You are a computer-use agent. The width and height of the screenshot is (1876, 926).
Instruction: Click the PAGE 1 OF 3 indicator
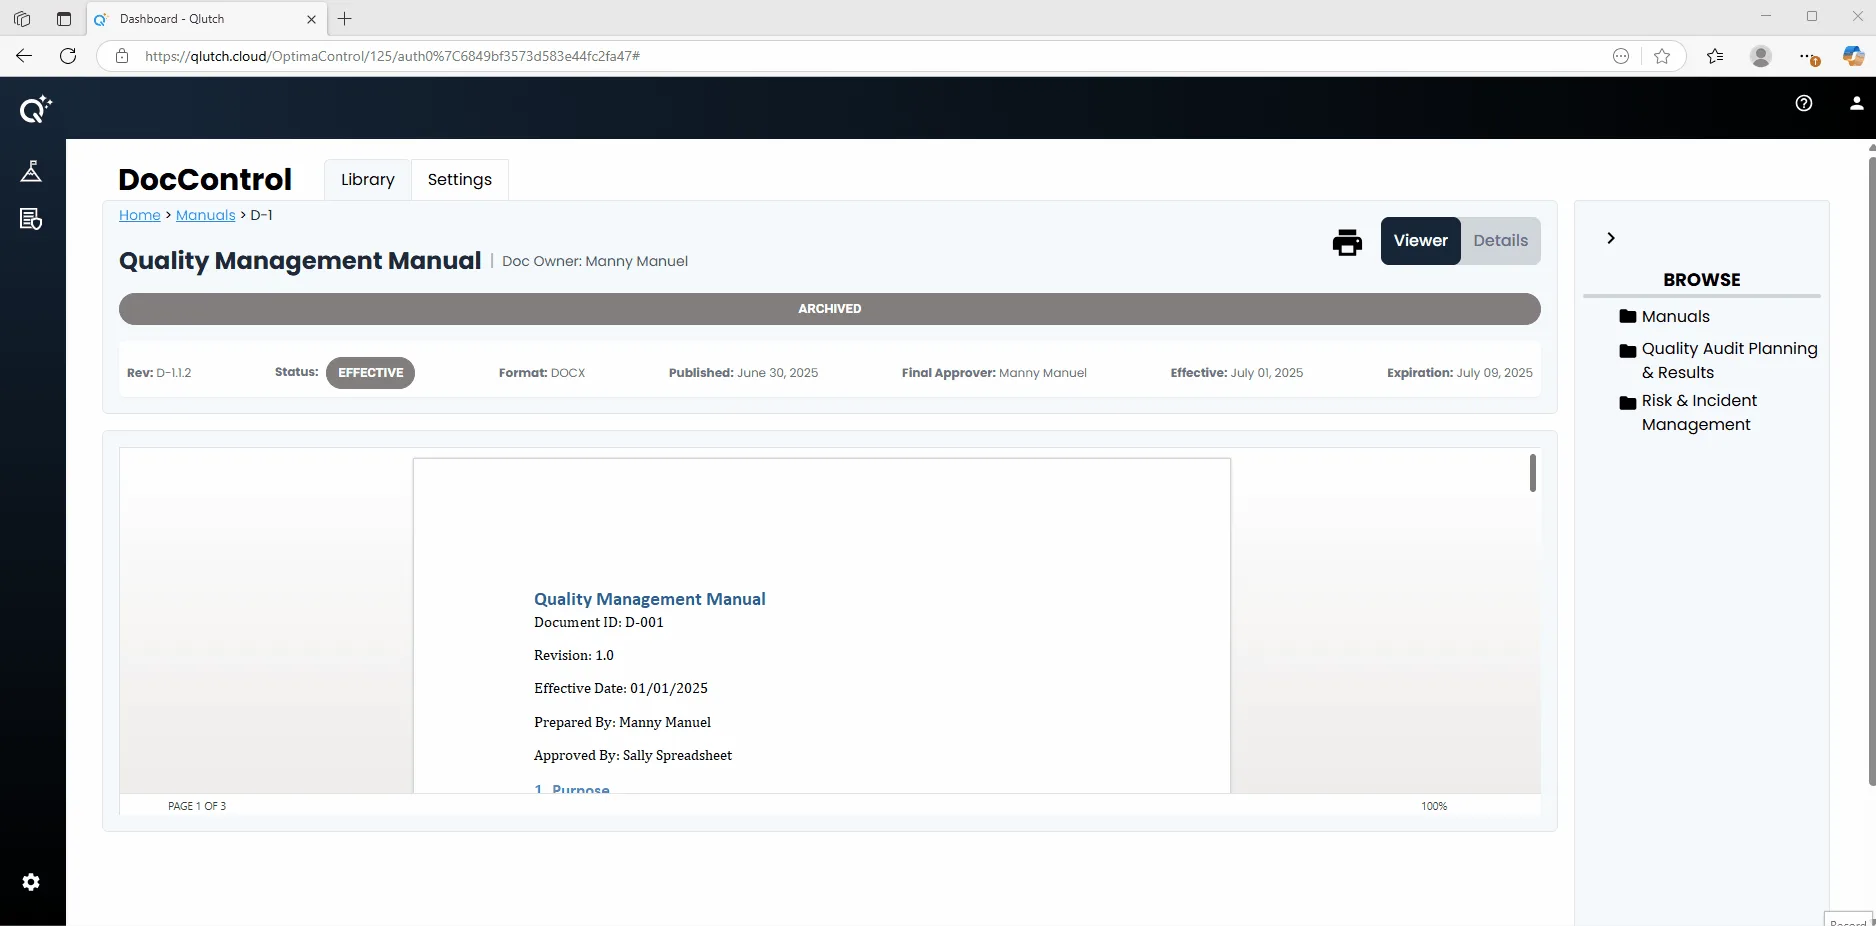coord(197,806)
